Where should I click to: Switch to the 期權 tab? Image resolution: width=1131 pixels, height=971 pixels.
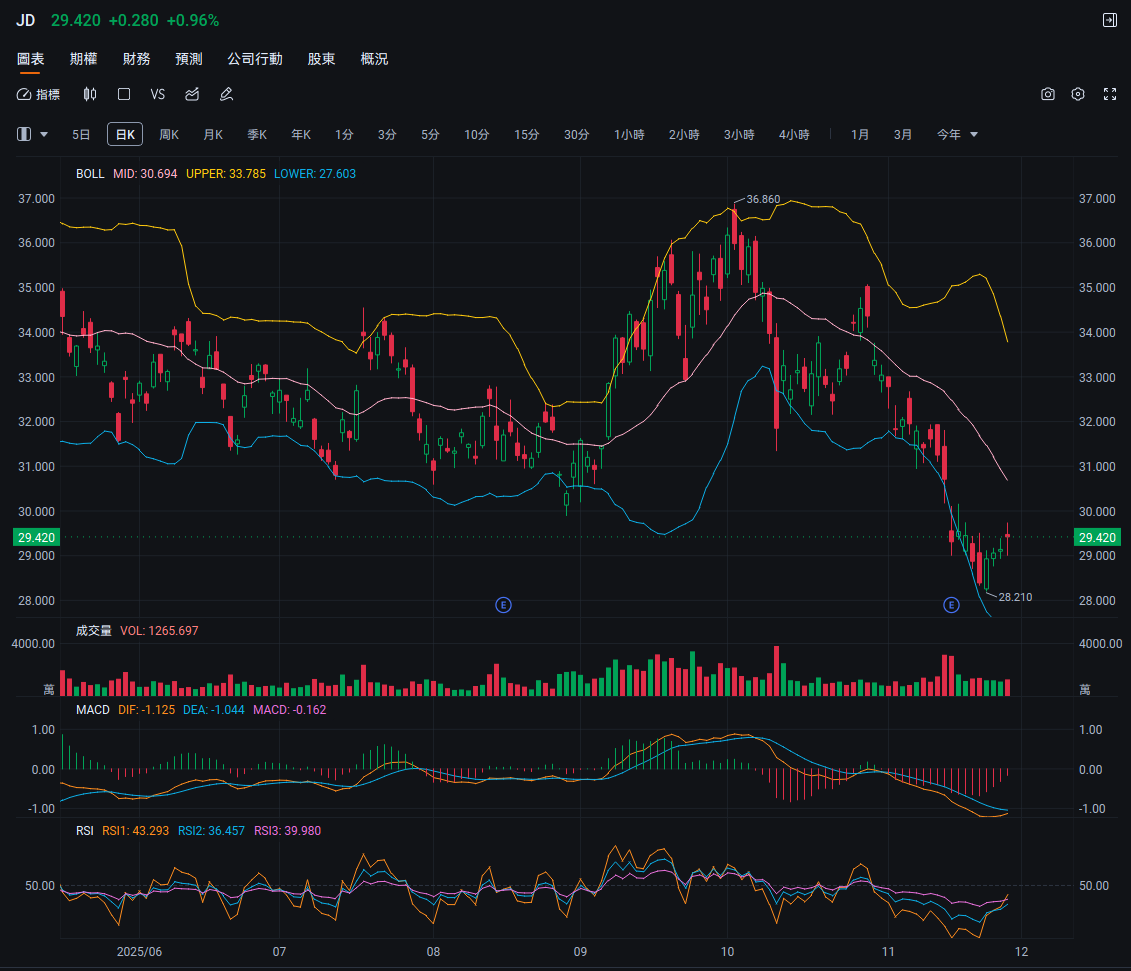(84, 59)
